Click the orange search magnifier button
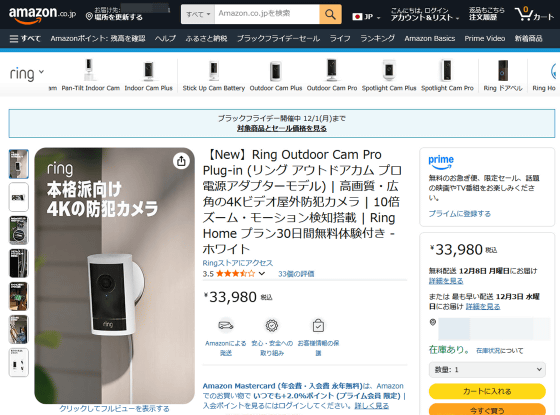 330,15
